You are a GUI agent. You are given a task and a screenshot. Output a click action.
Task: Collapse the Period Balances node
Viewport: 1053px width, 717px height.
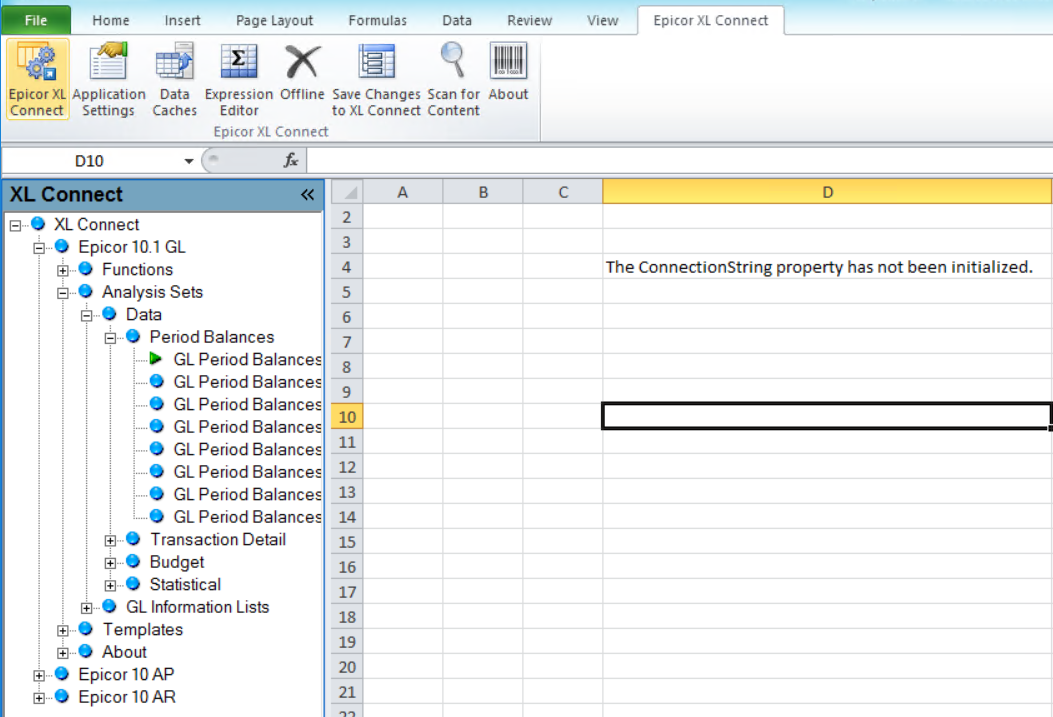pyautogui.click(x=110, y=338)
